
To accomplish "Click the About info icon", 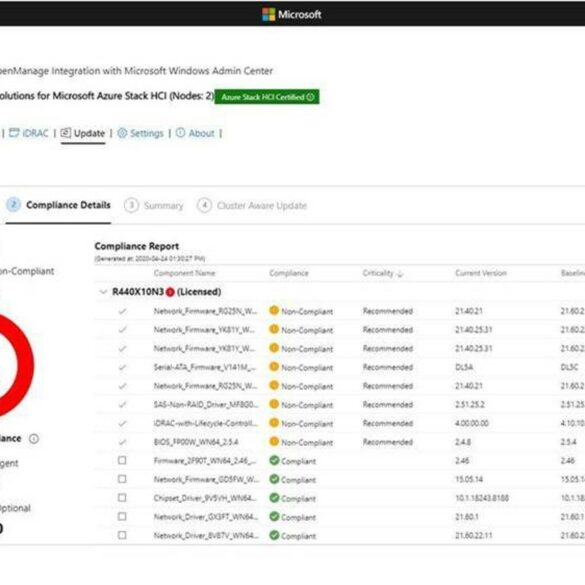I will click(181, 133).
